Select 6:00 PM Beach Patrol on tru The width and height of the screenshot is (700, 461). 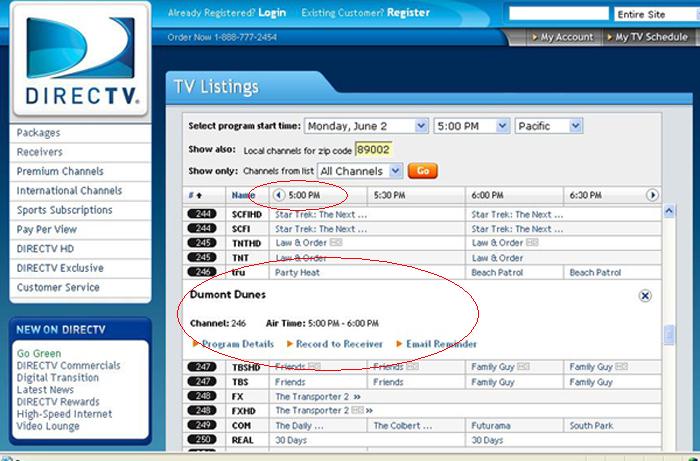tap(497, 272)
